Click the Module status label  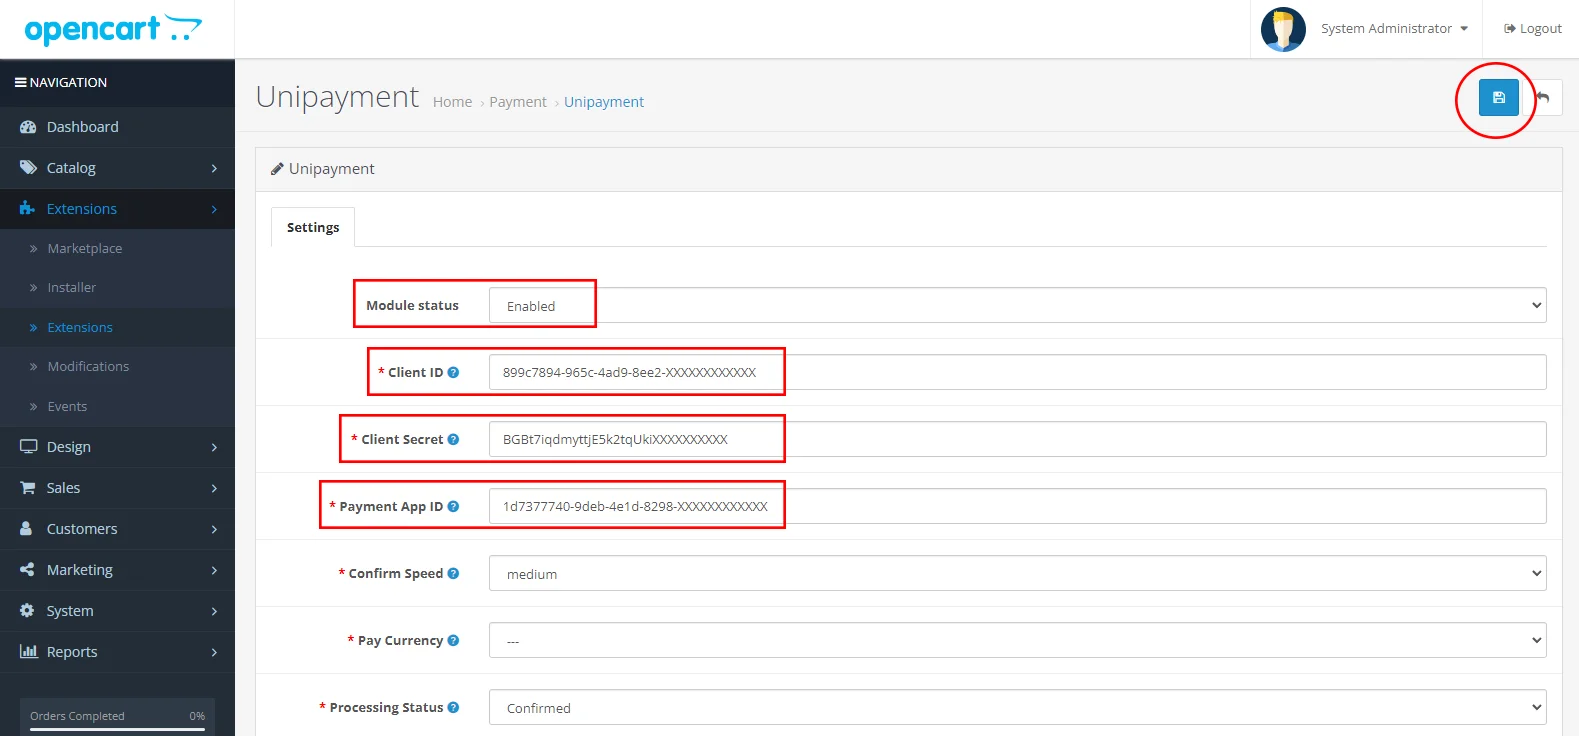412,305
